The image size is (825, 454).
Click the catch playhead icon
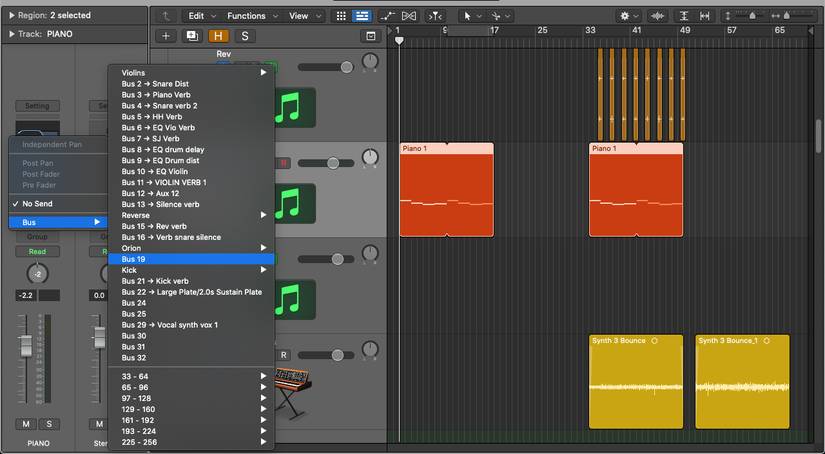[435, 16]
